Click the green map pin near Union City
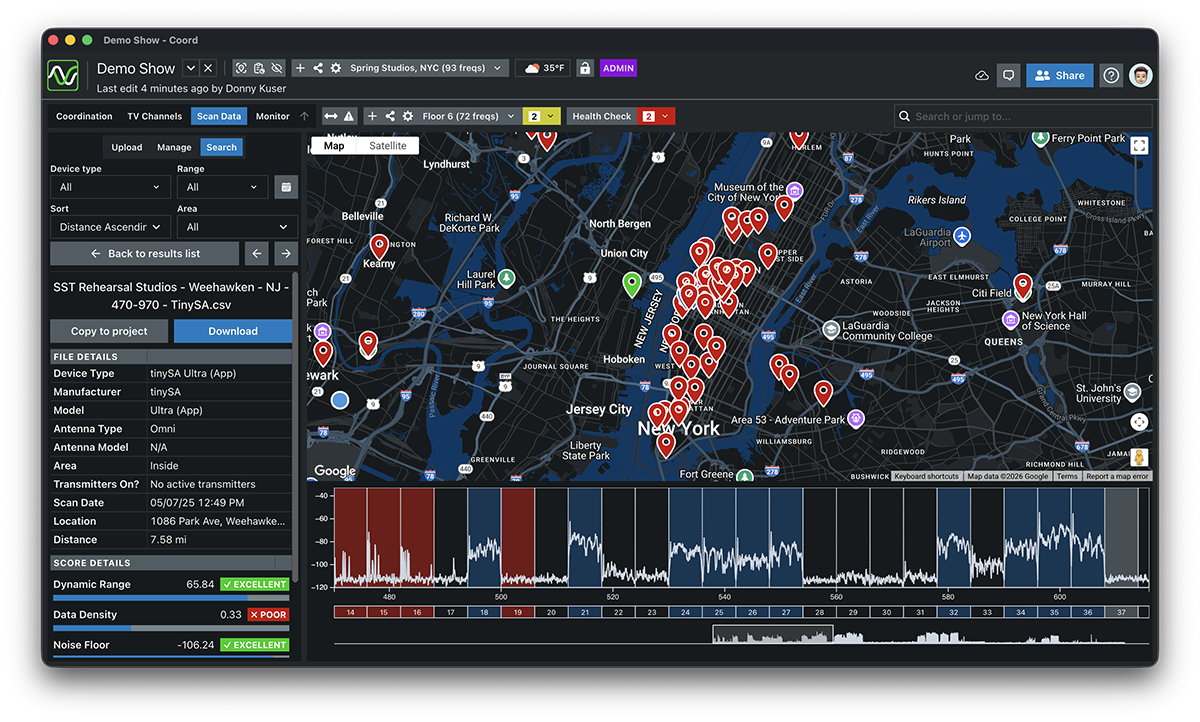1200x722 pixels. click(632, 284)
